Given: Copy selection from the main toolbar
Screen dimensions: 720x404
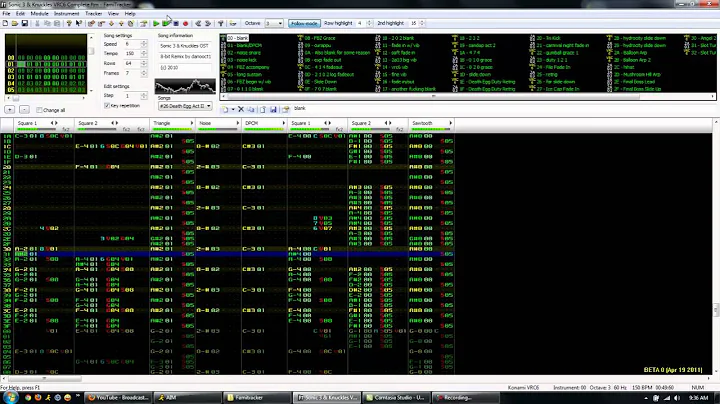Looking at the screenshot, I should coord(47,23).
